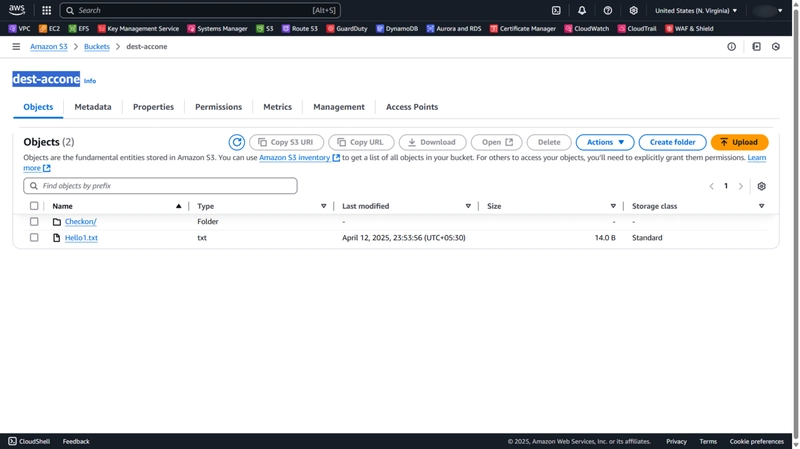The height and width of the screenshot is (449, 800).
Task: Click the Copy S3 URI button
Action: (x=286, y=142)
